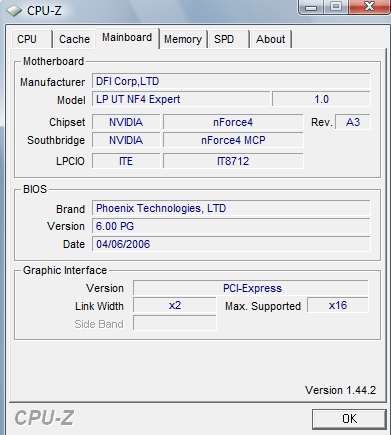Click the Southbridge label
391x435 pixels.
pos(56,140)
